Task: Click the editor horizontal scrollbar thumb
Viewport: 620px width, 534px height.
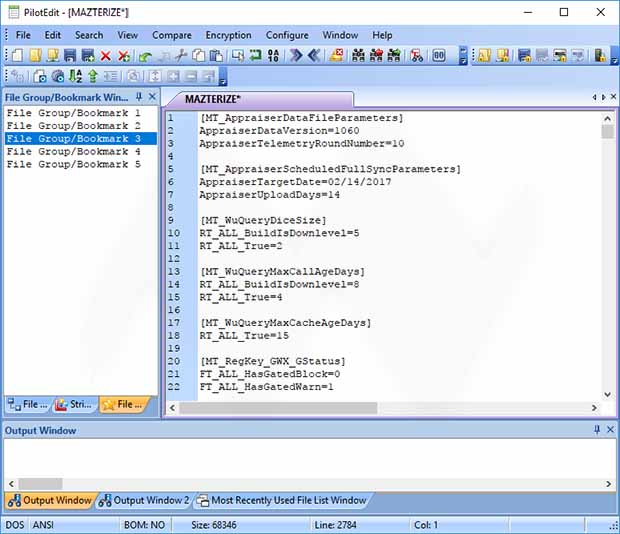Action: click(x=278, y=408)
